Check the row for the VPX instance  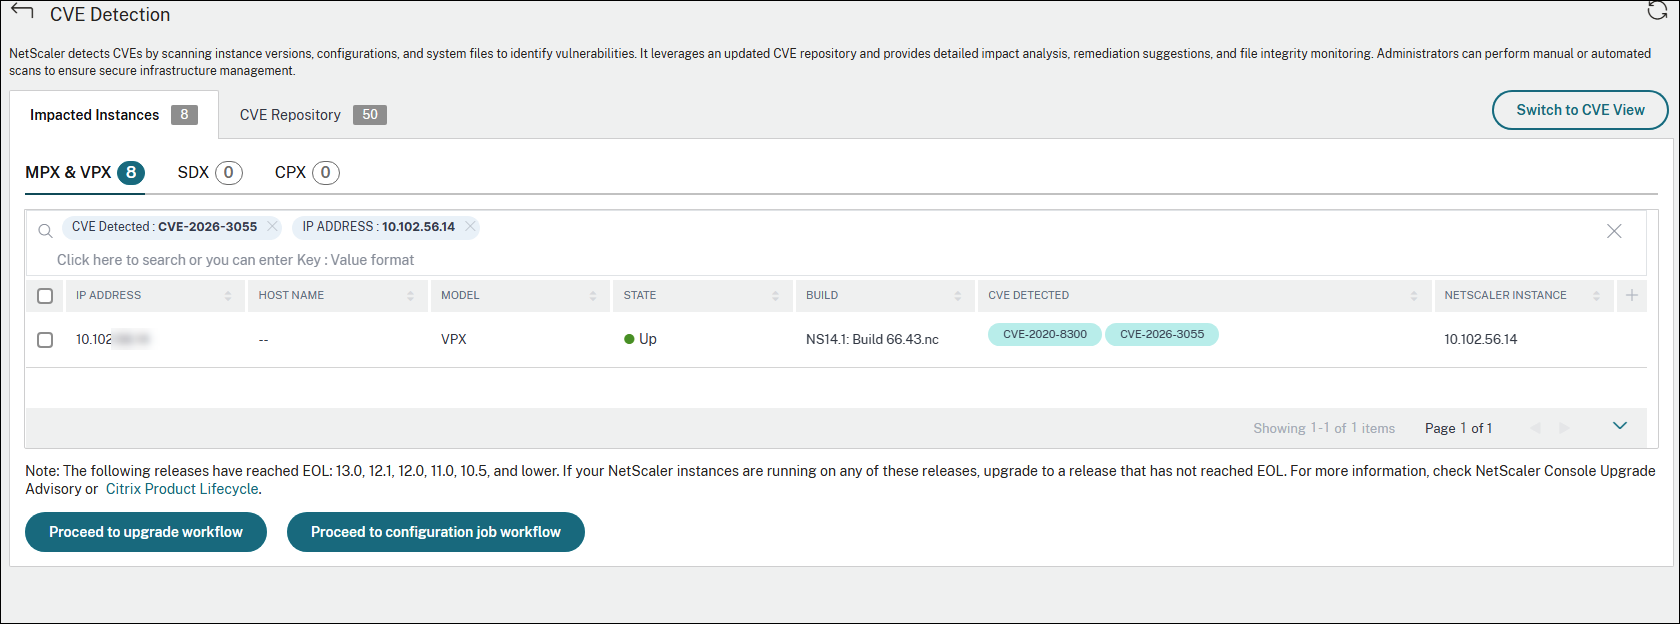pyautogui.click(x=45, y=340)
